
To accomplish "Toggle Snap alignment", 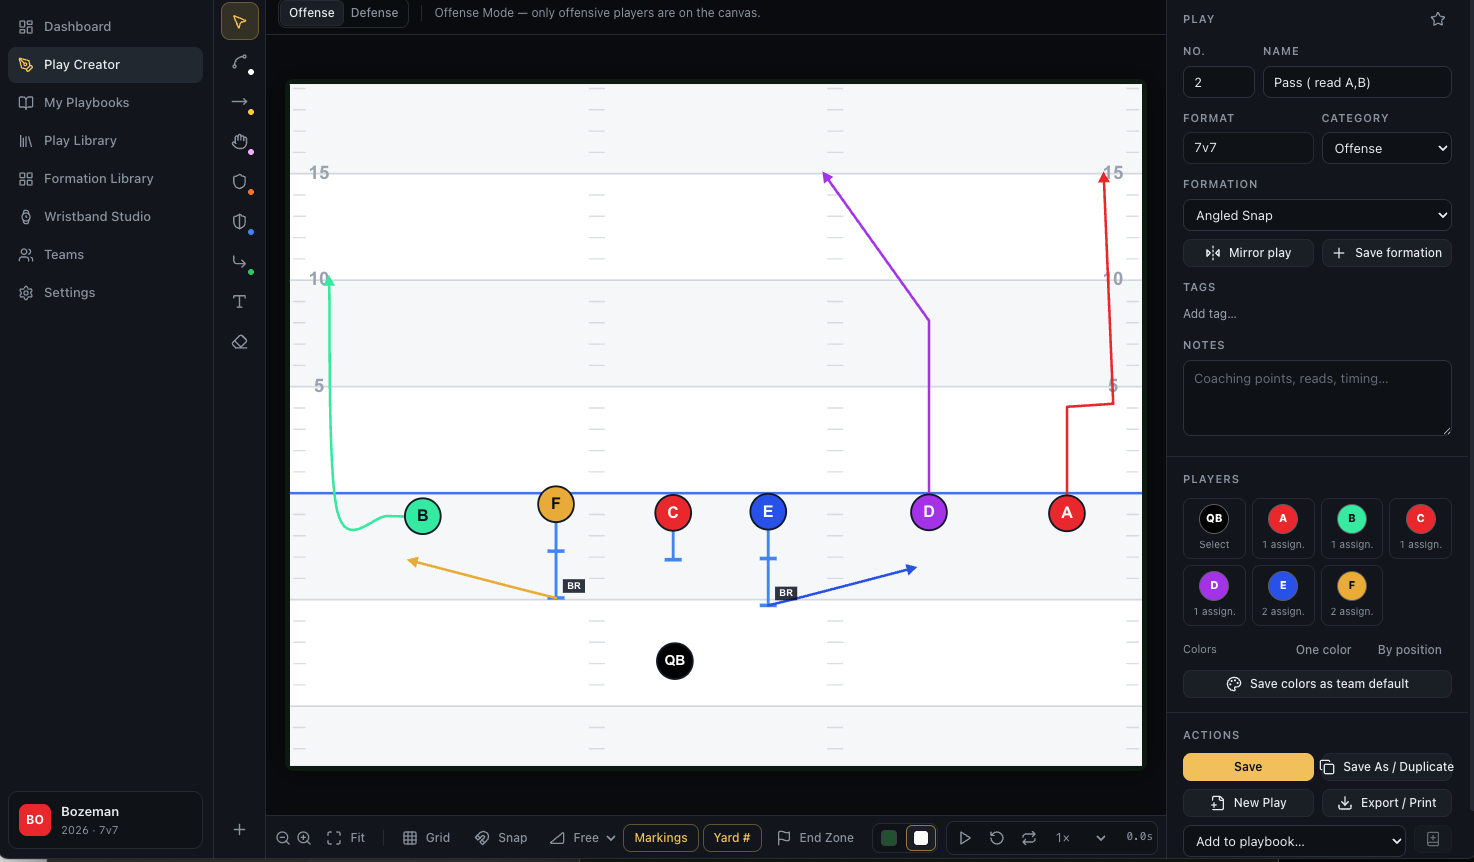I will 501,838.
